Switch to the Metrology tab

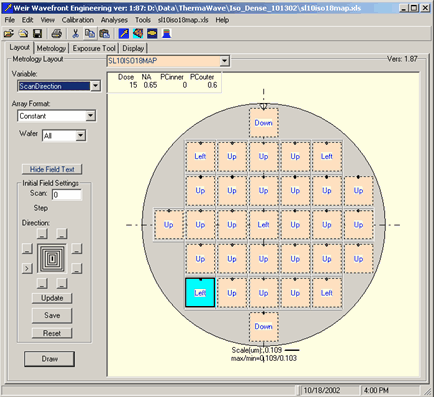[51, 48]
